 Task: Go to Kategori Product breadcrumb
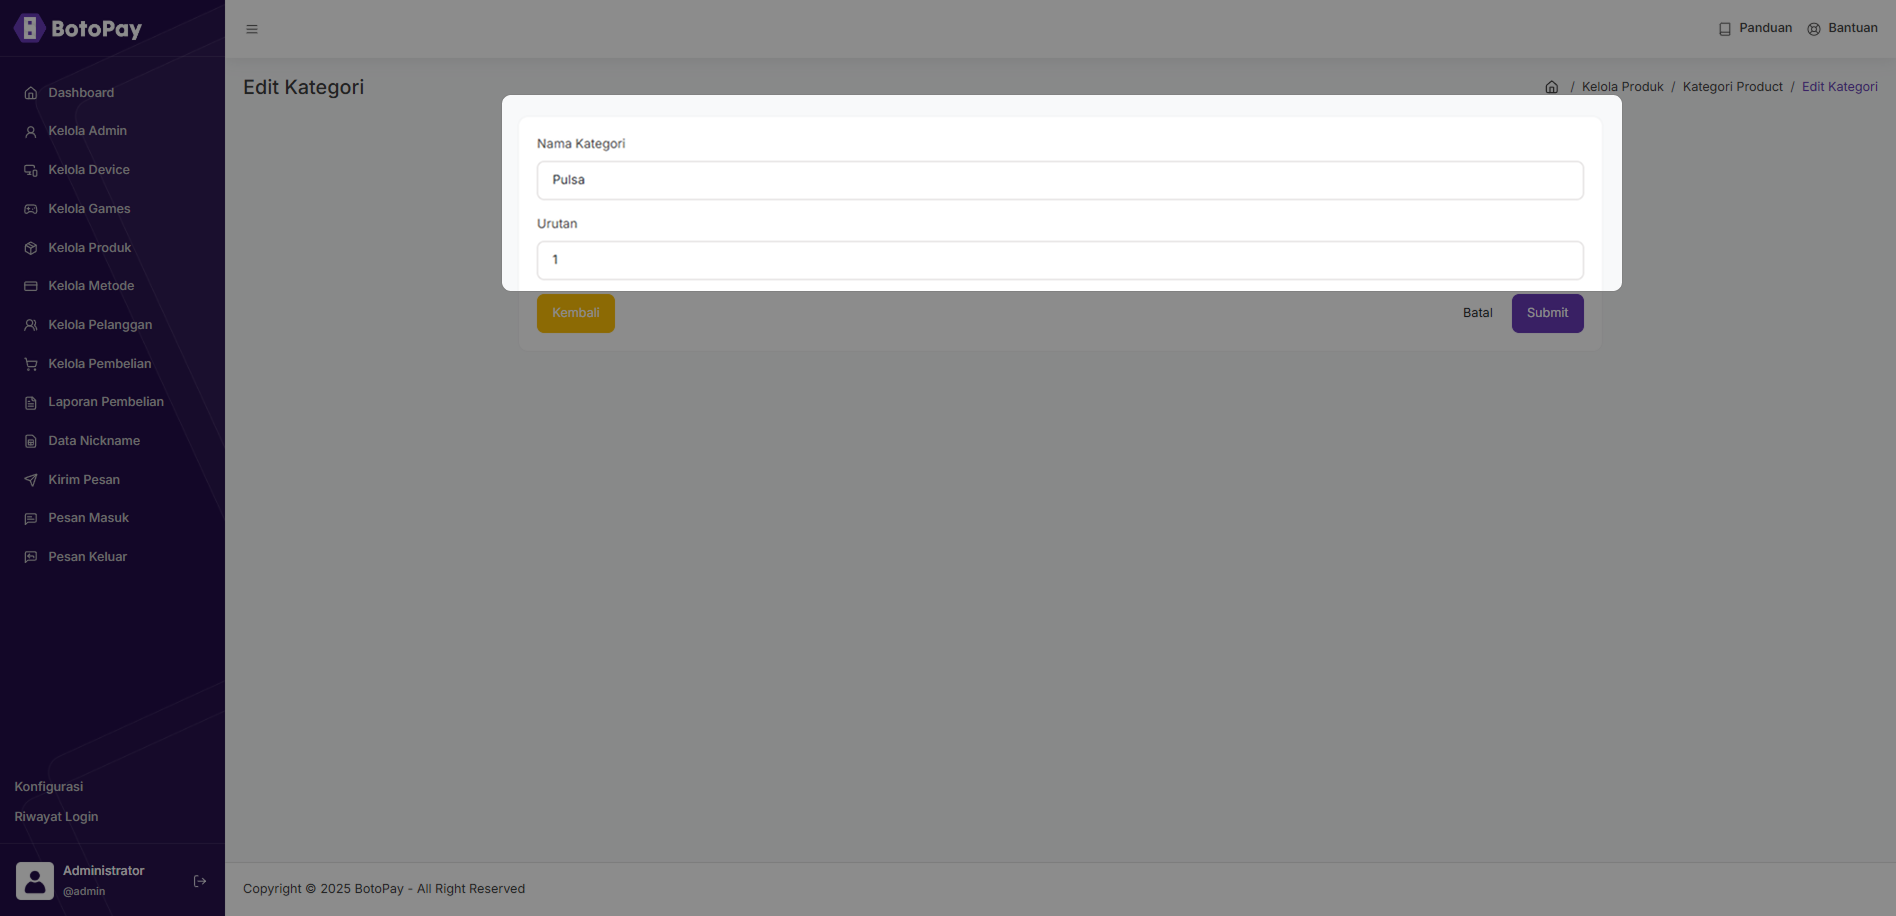coord(1733,87)
